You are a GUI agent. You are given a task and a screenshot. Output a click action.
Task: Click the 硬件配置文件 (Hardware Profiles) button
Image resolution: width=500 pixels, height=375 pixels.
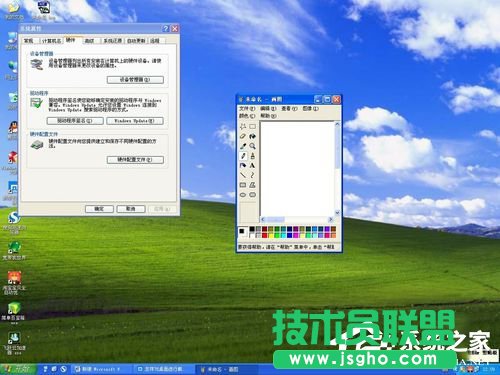point(135,160)
